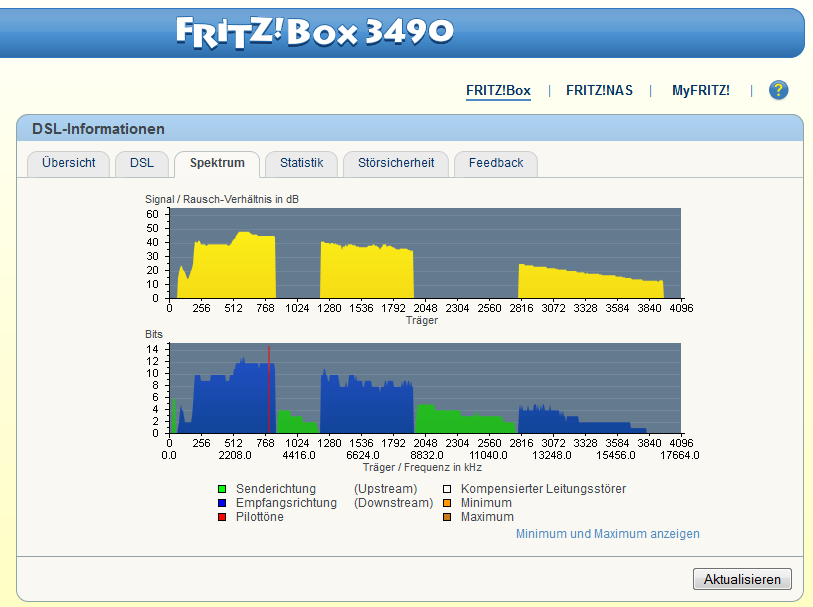Switch to the Statistik tab

302,163
